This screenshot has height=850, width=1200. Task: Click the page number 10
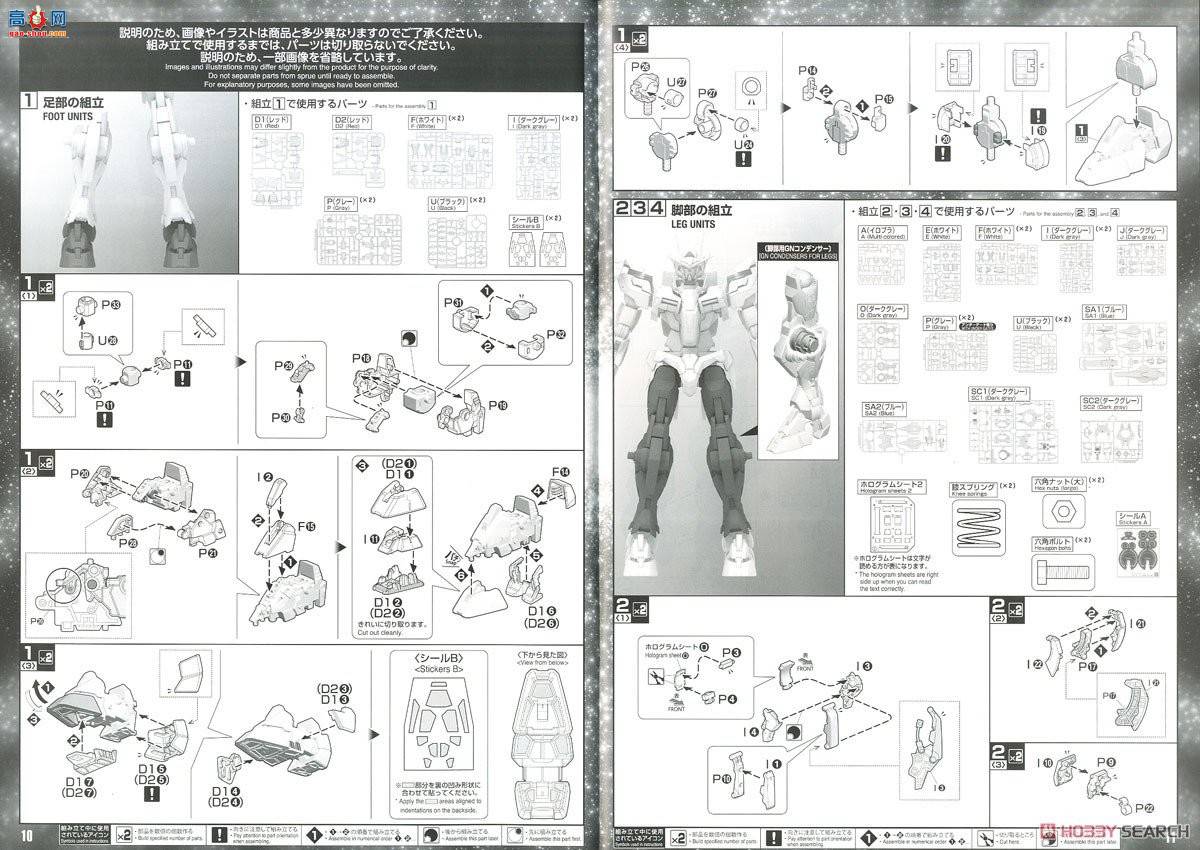27,835
